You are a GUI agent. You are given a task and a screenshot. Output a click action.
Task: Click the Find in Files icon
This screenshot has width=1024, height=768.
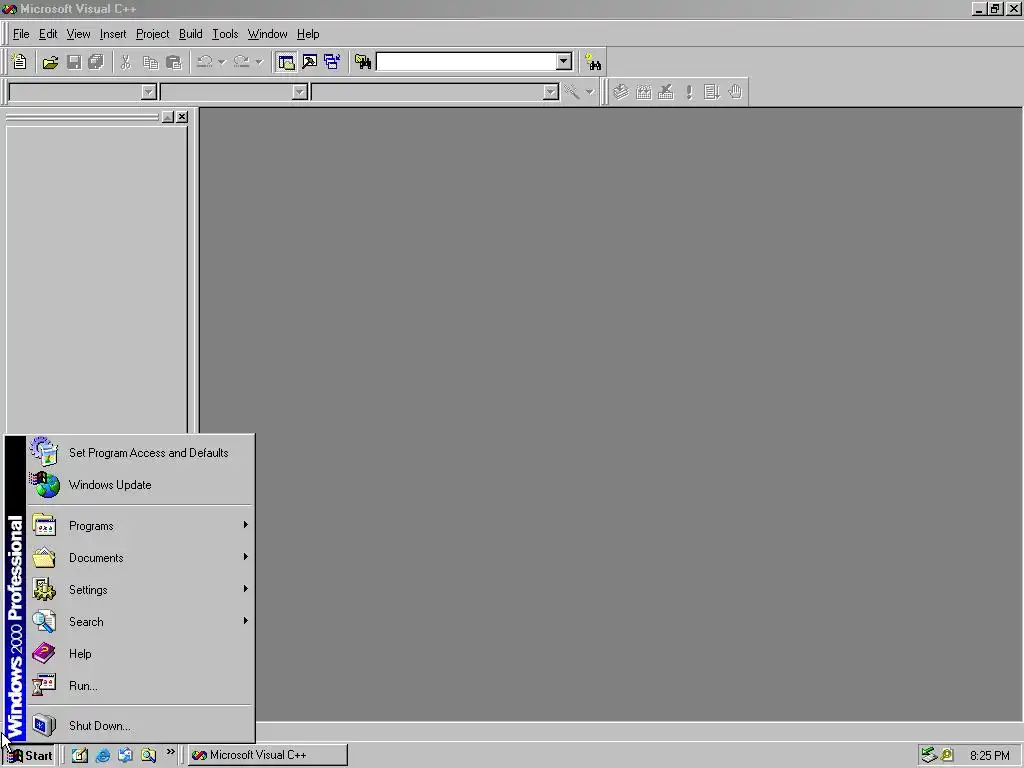pyautogui.click(x=363, y=62)
